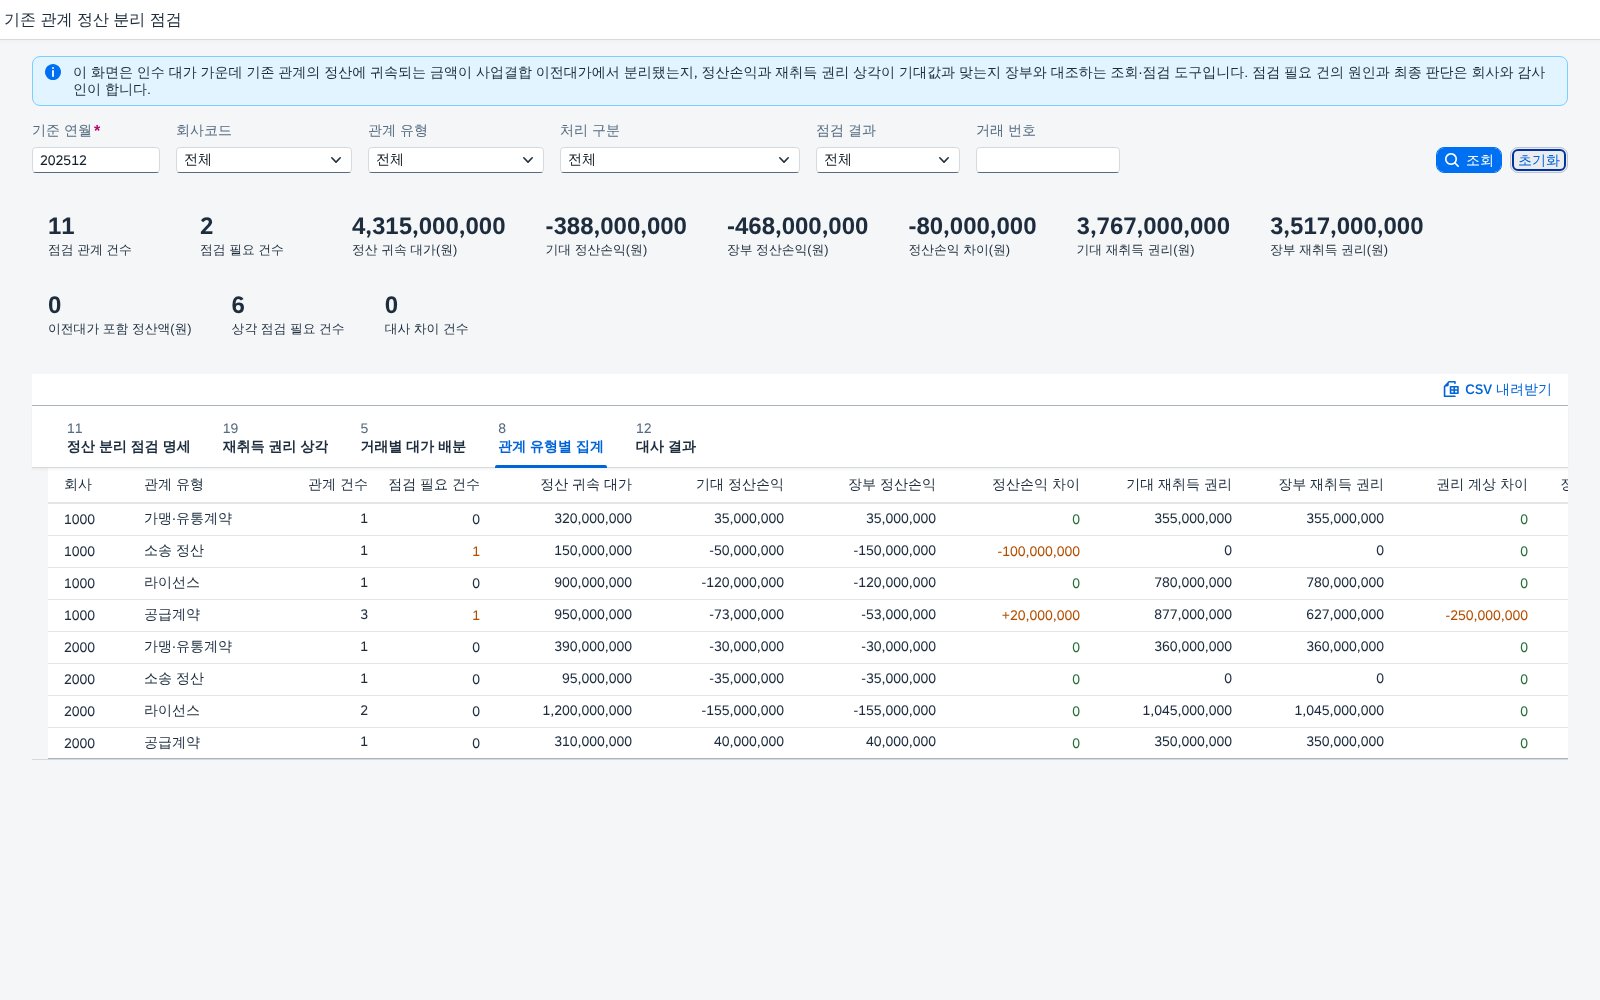The width and height of the screenshot is (1600, 1000).
Task: Click the 초기화 reset button
Action: coord(1539,160)
